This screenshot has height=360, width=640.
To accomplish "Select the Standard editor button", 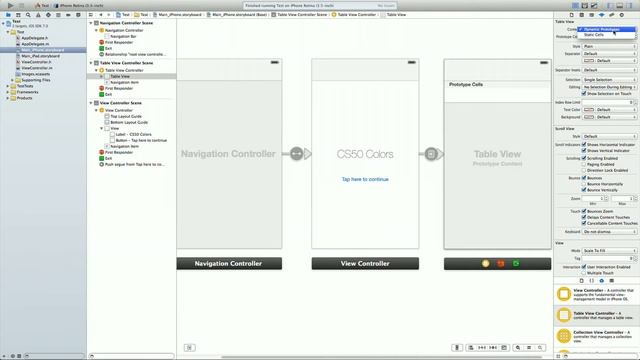I will coord(575,5).
